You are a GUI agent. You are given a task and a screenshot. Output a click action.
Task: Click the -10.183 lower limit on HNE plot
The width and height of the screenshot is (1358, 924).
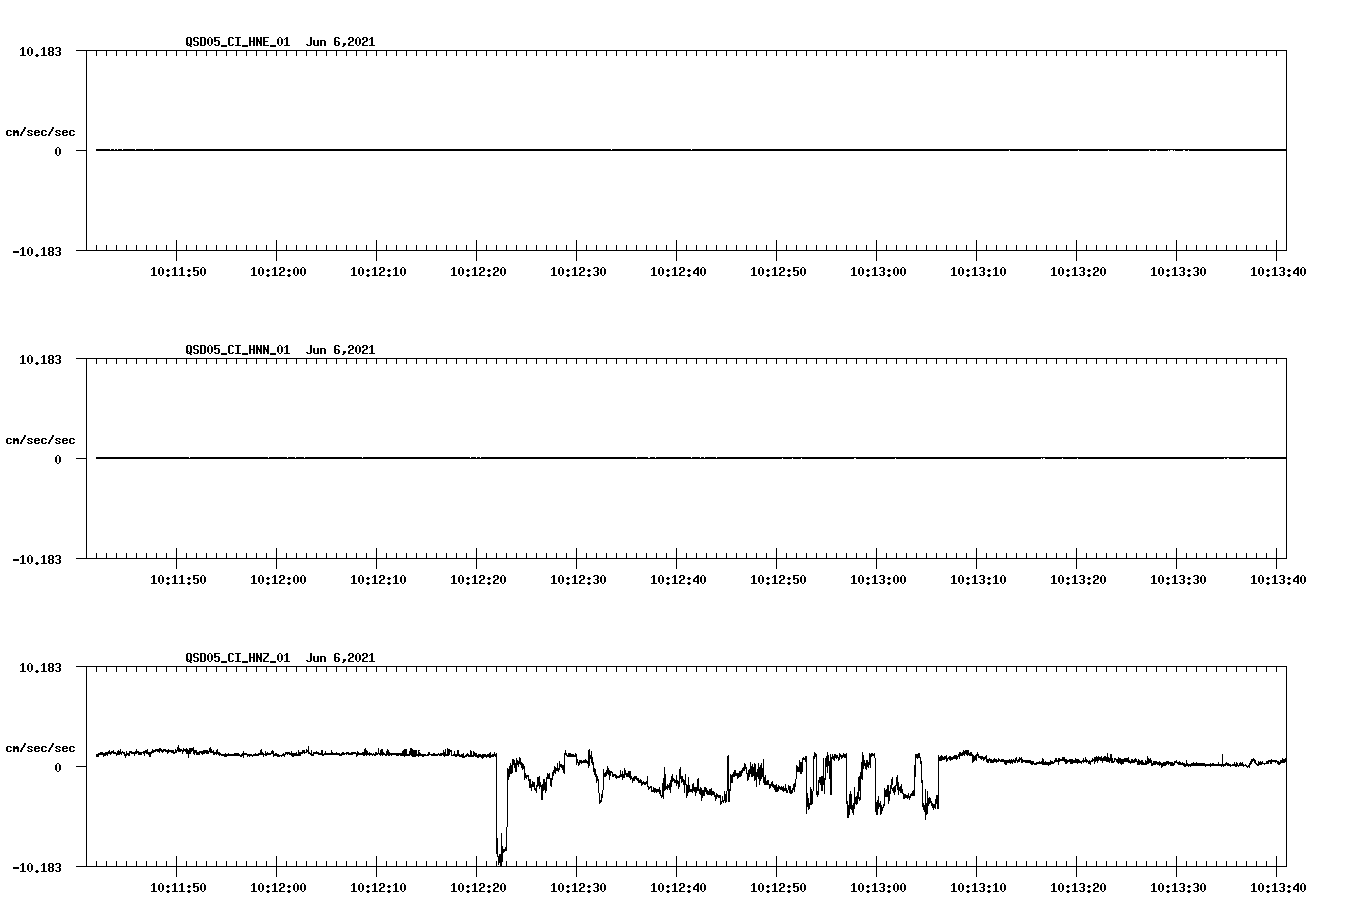(37, 252)
